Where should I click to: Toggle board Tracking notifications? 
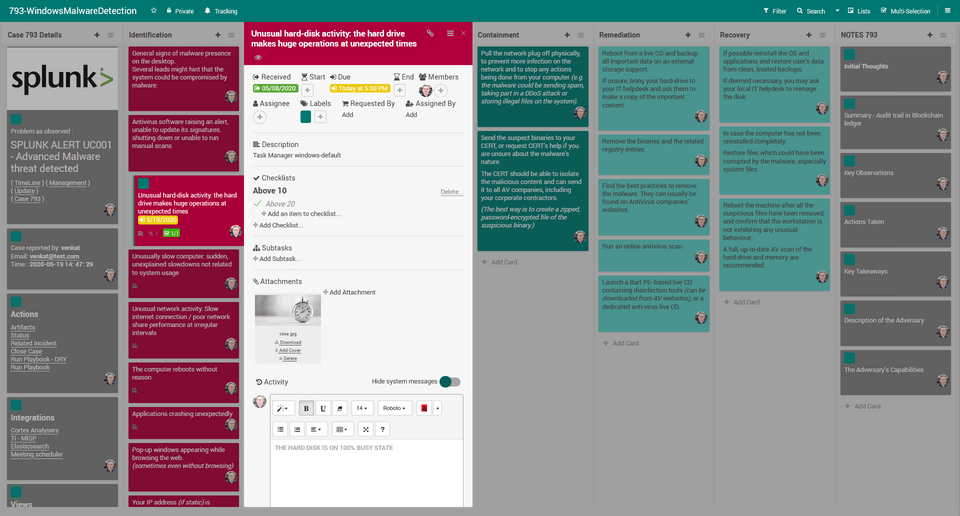click(x=220, y=11)
